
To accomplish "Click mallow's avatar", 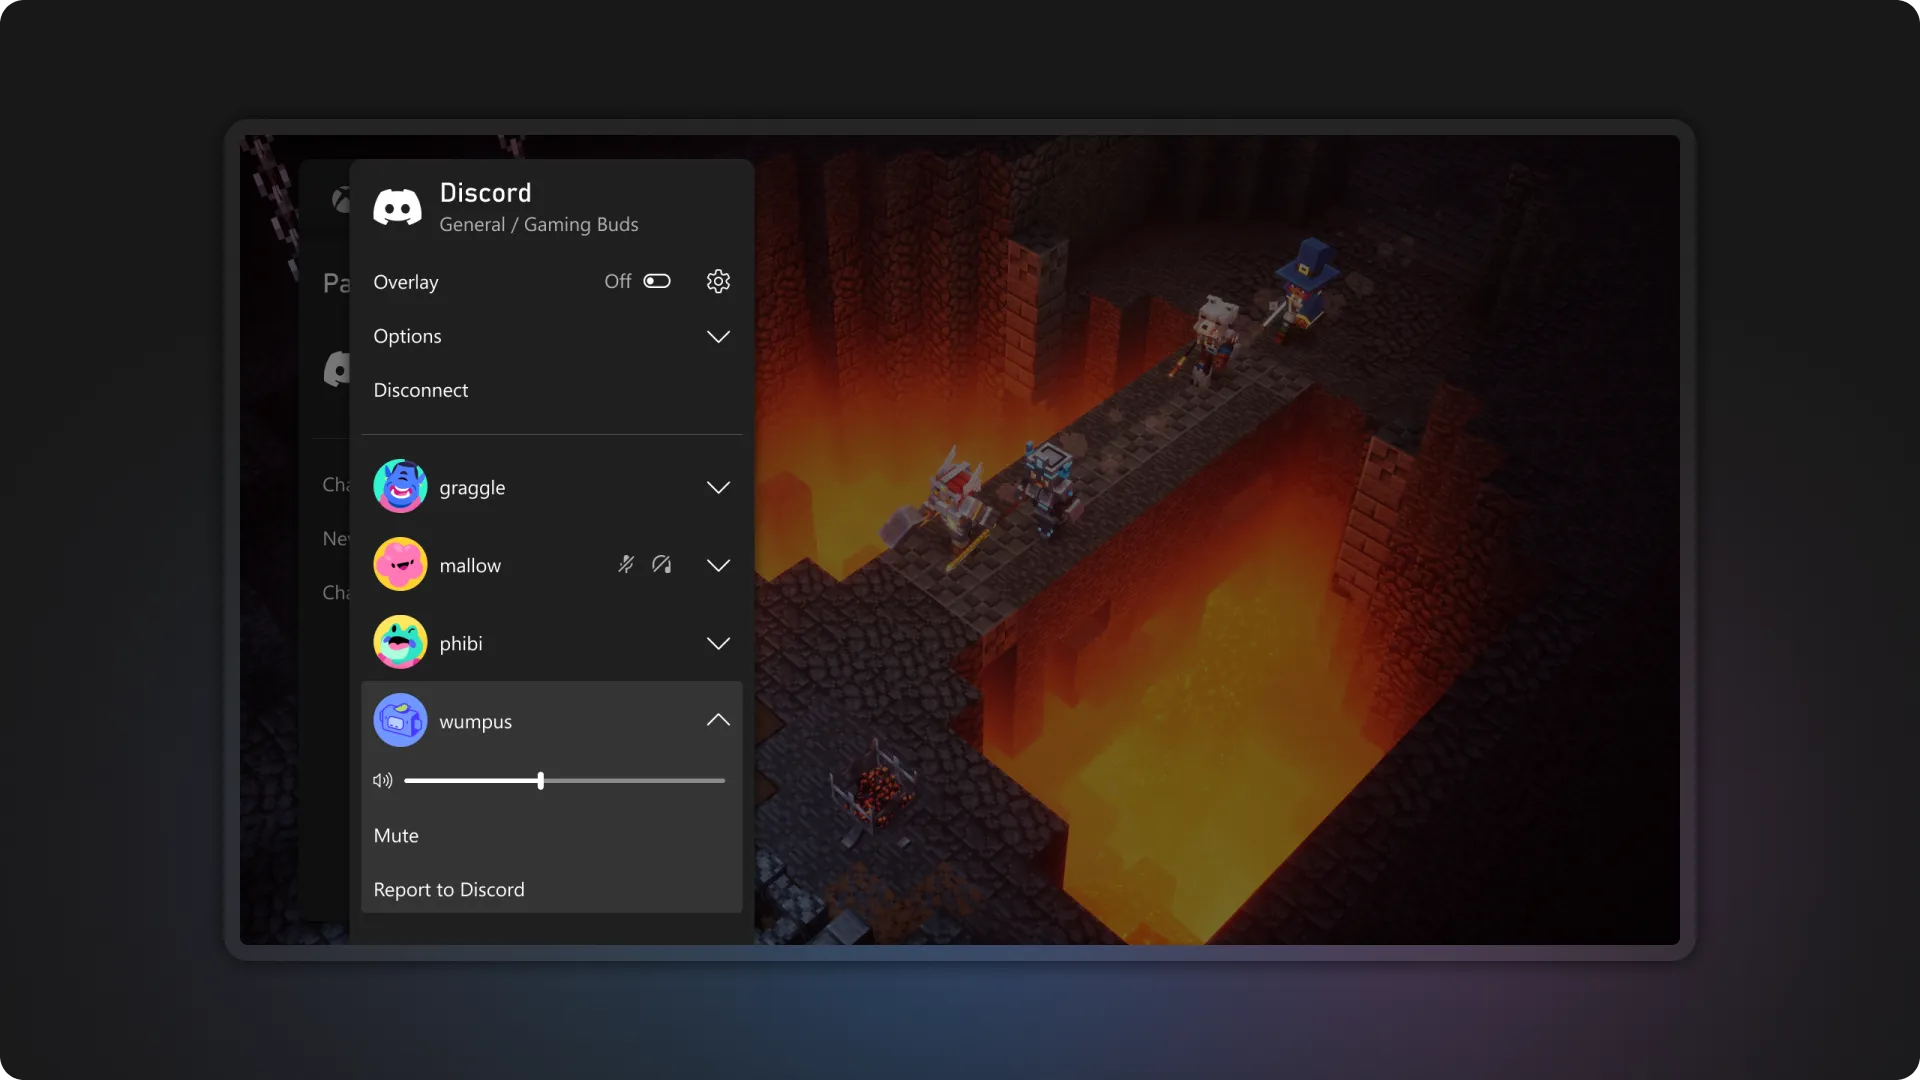I will pos(400,564).
